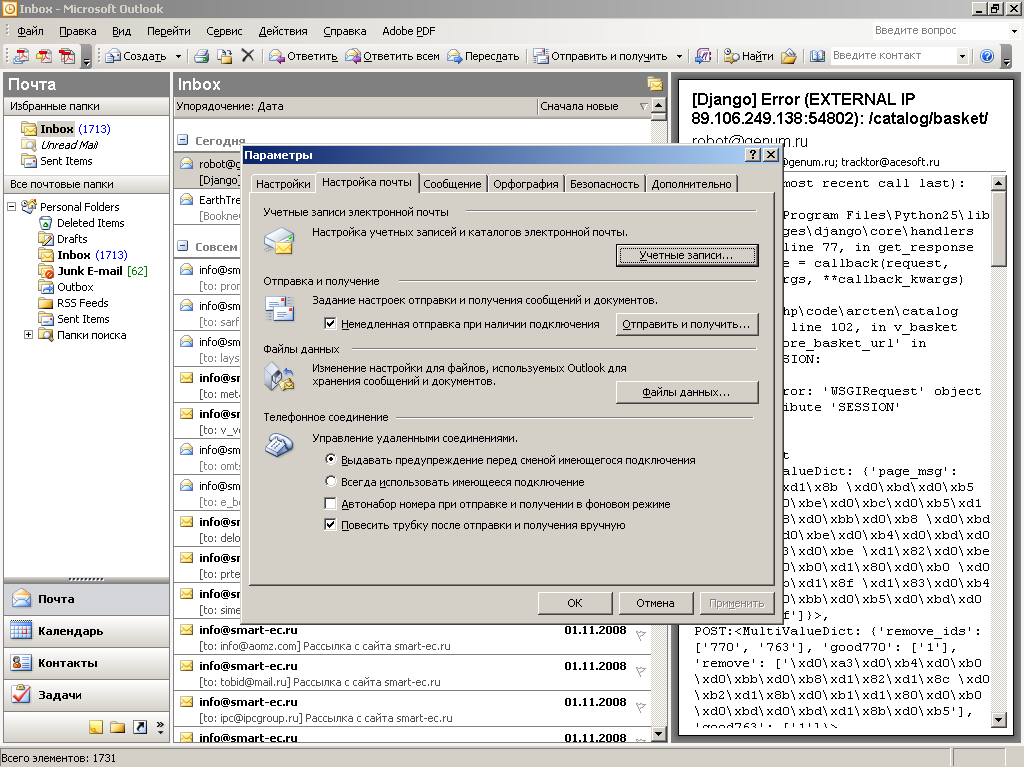This screenshot has height=768, width=1024.
Task: Collapse the "Personal Folders" tree node
Action: tap(12, 207)
